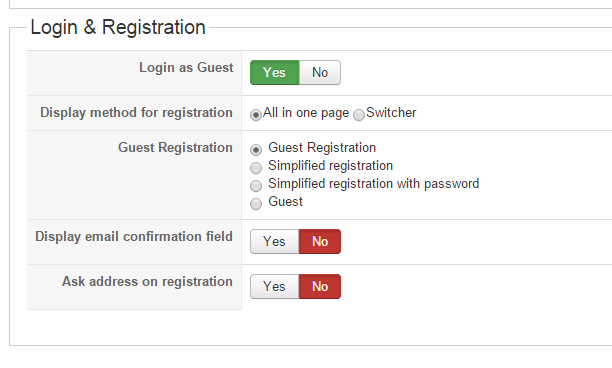Click the 'Login as Guest' field label

click(x=186, y=68)
